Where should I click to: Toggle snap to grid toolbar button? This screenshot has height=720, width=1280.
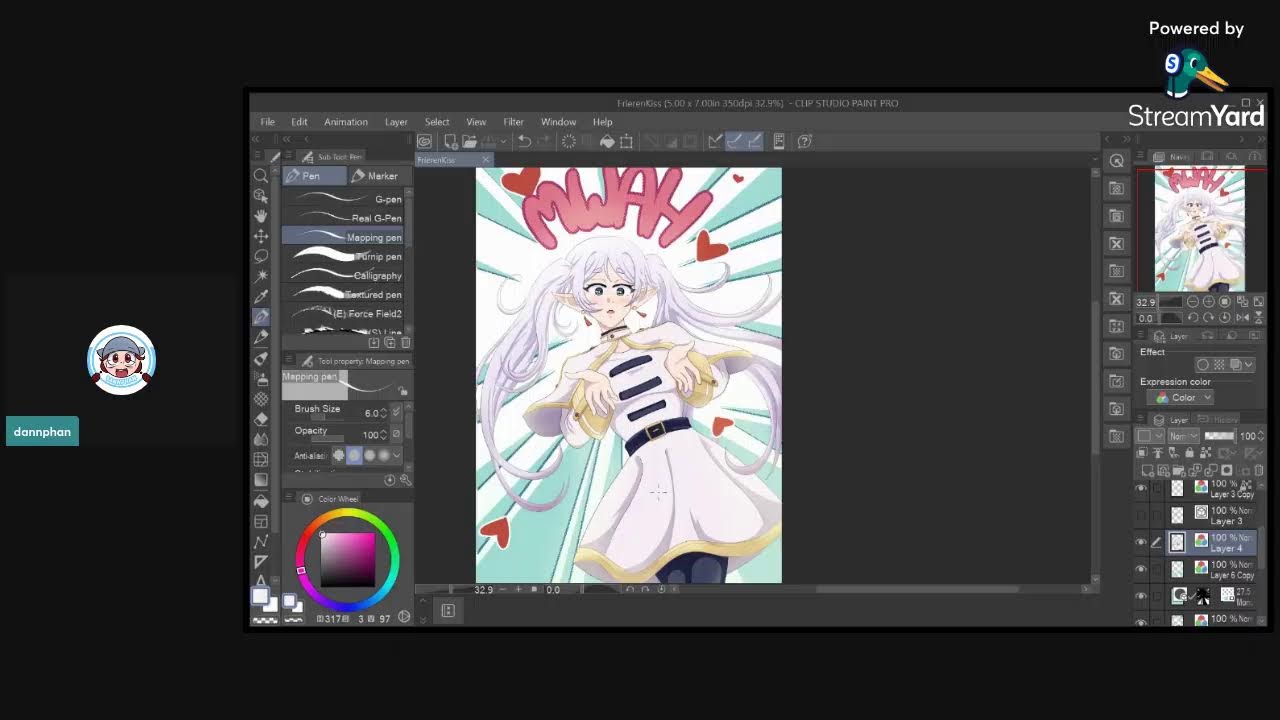[753, 141]
